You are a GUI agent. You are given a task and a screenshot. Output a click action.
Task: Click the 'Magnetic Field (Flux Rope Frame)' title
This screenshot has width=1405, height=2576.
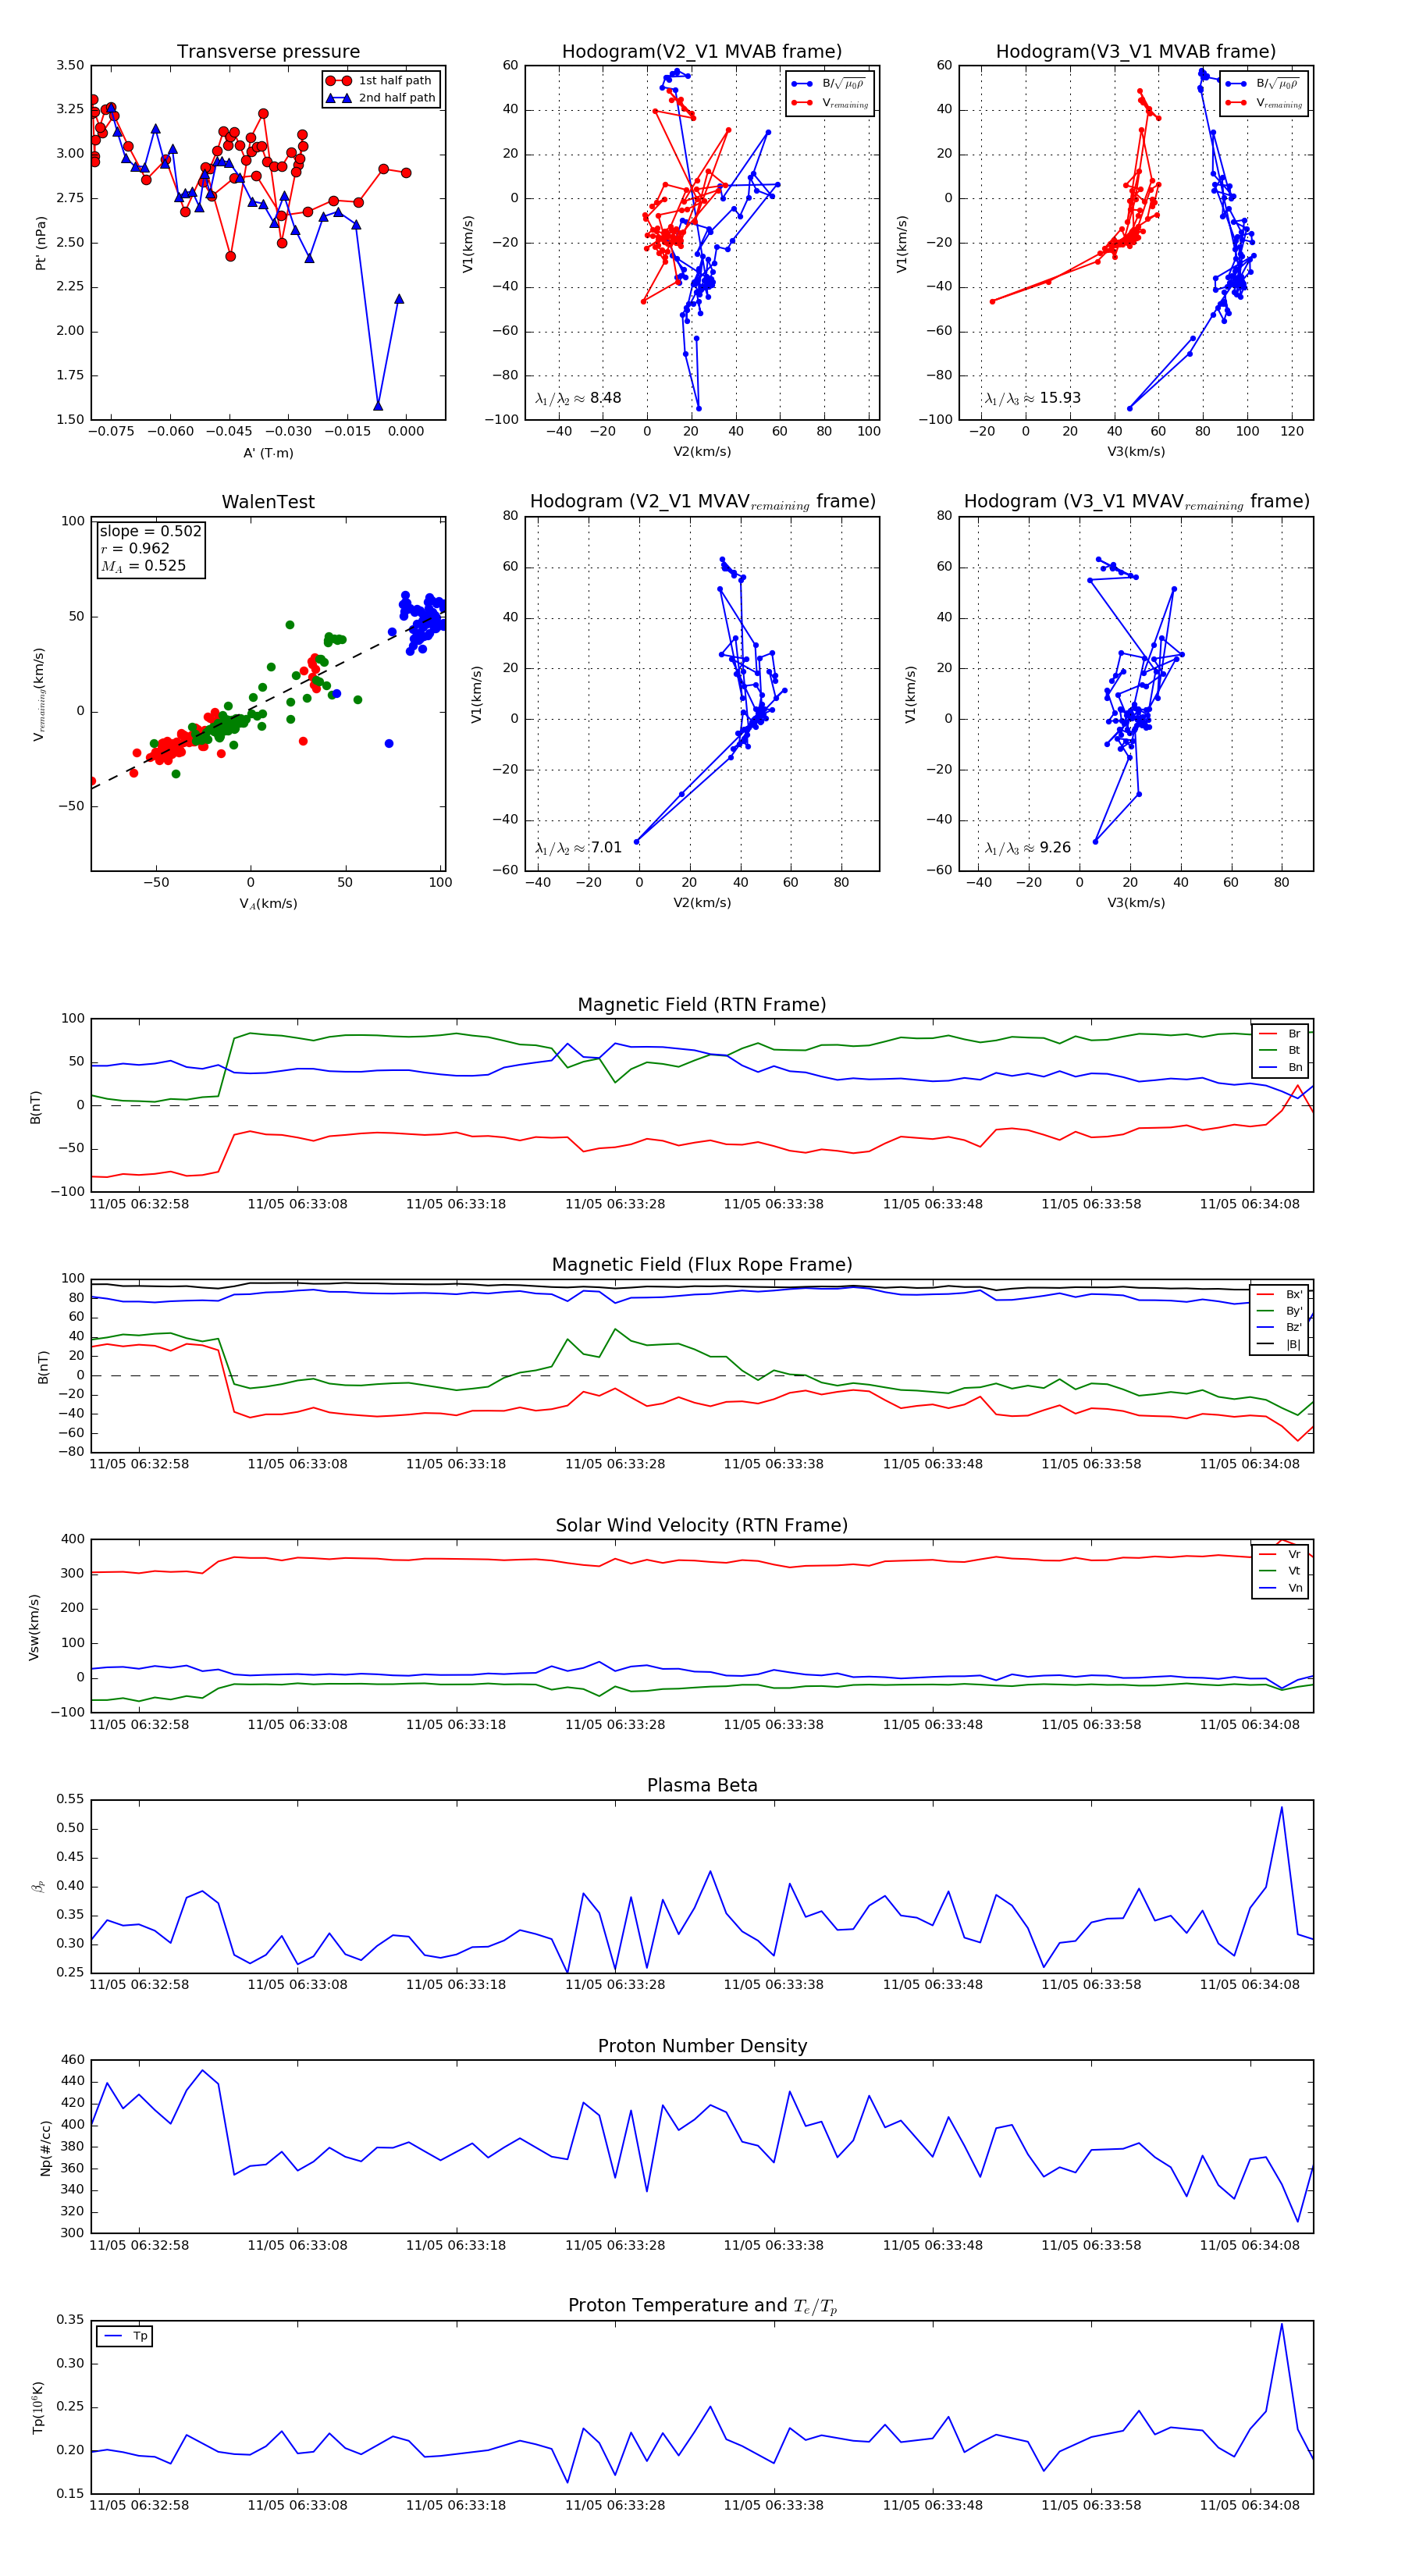click(702, 1265)
